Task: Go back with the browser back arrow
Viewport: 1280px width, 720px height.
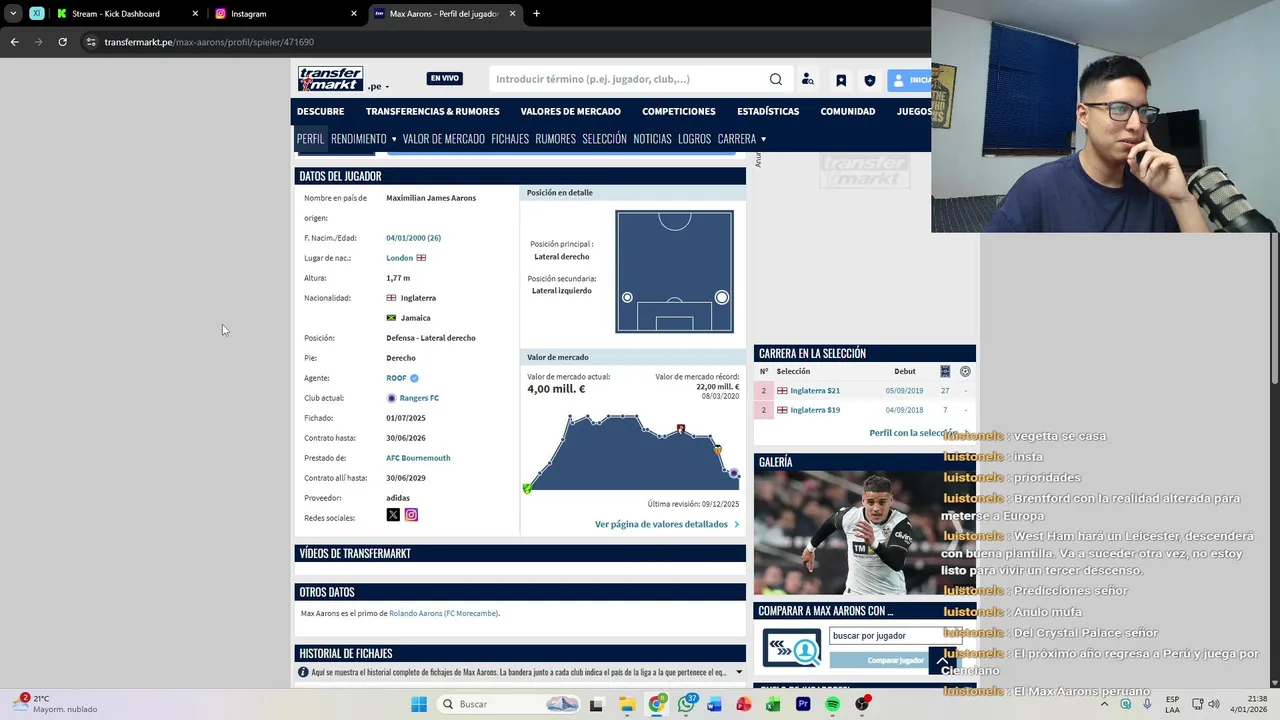Action: [x=14, y=42]
